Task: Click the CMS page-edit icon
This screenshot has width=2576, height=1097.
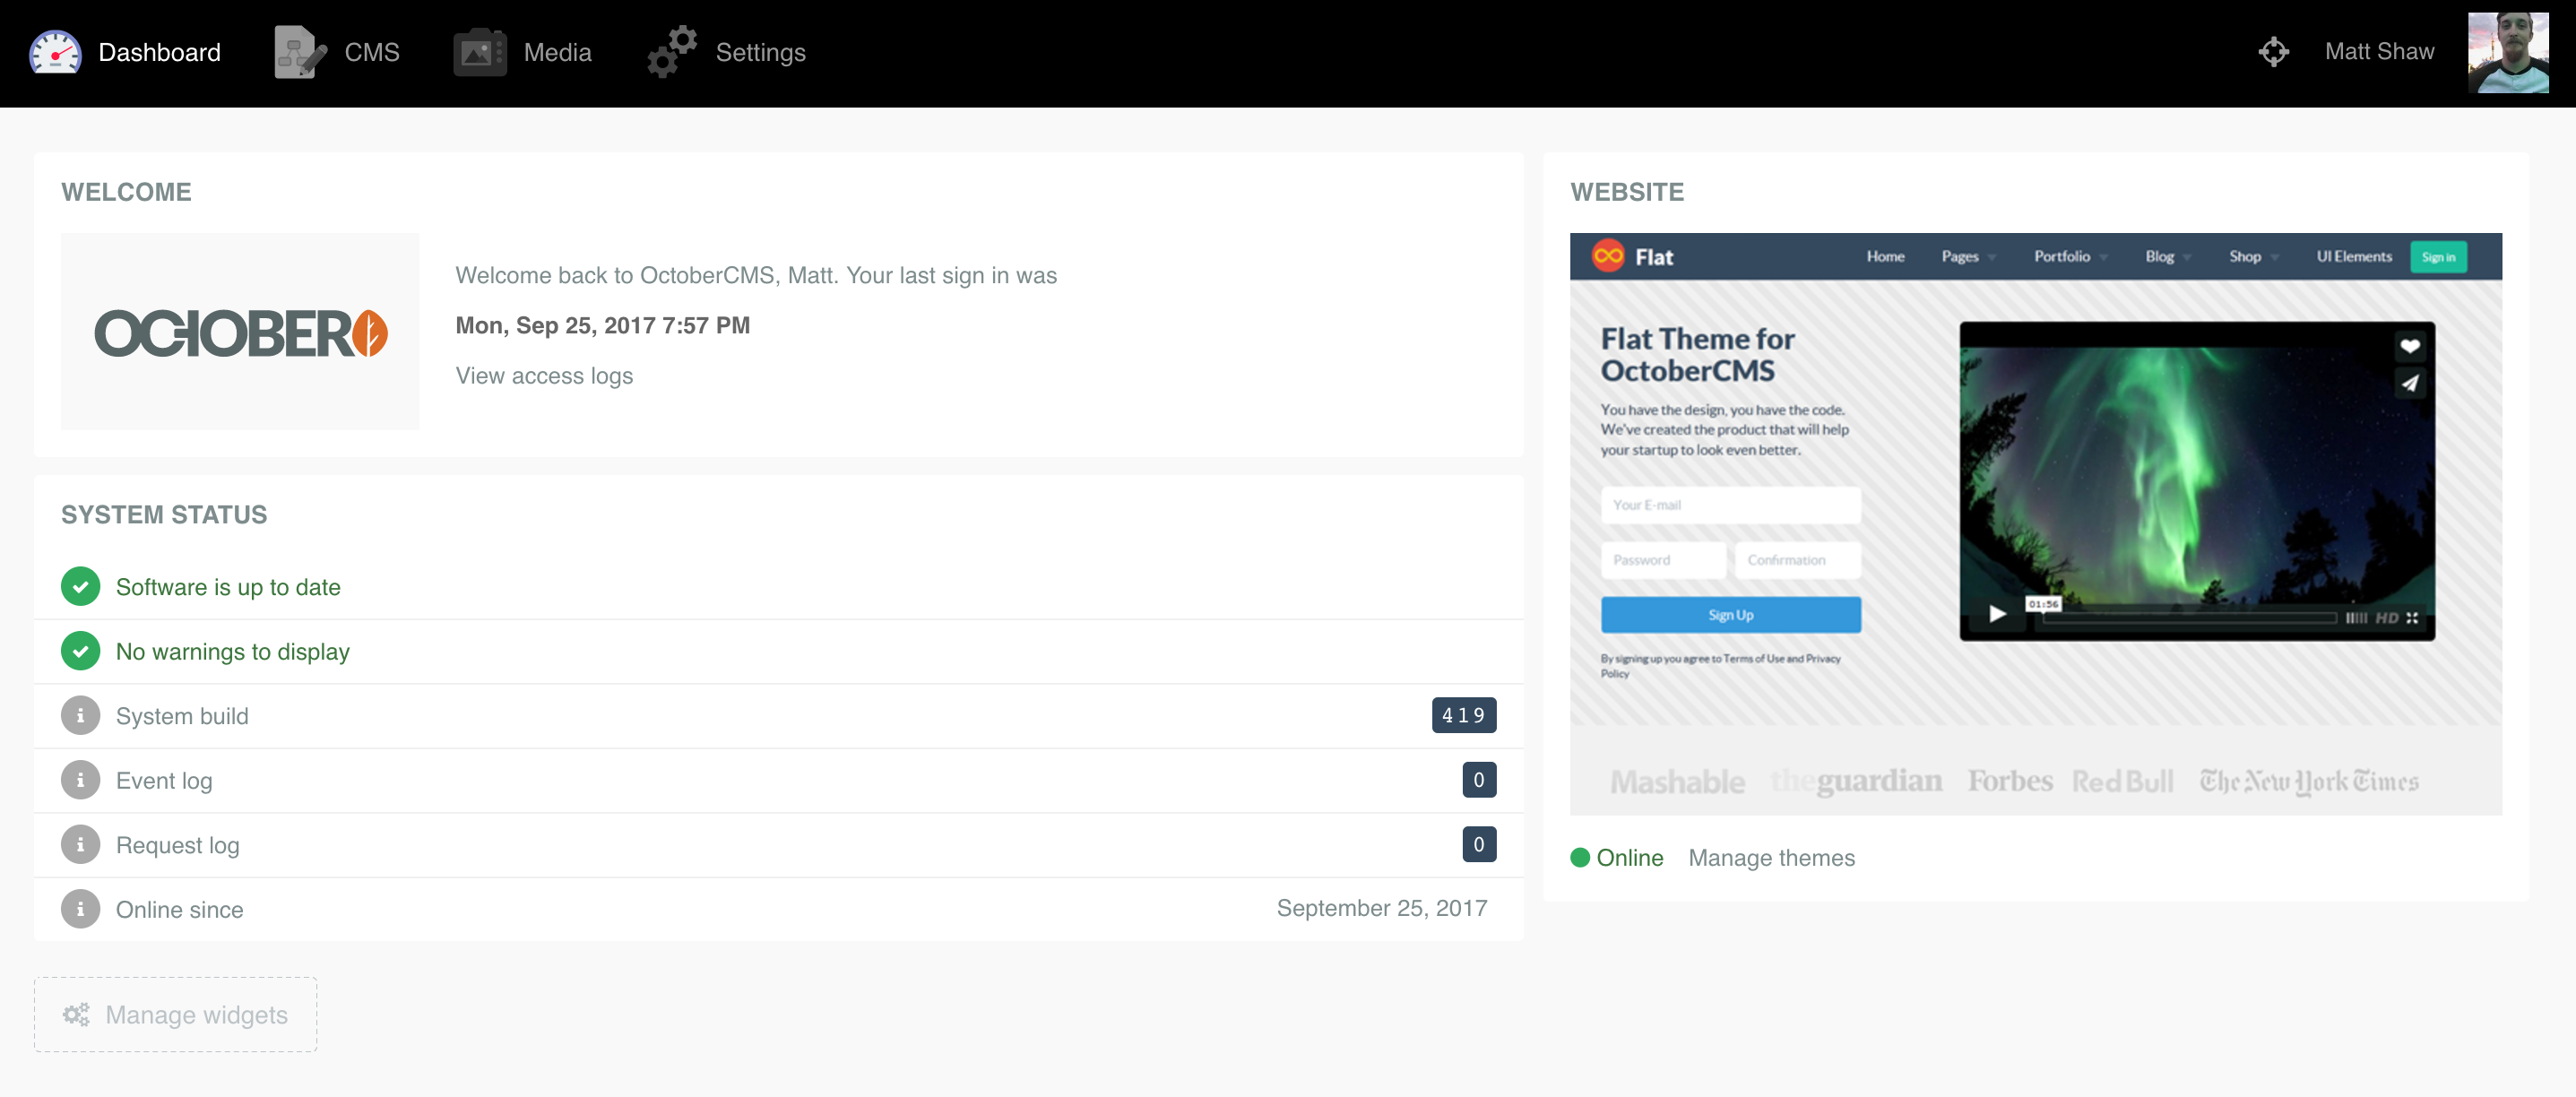Action: [300, 52]
